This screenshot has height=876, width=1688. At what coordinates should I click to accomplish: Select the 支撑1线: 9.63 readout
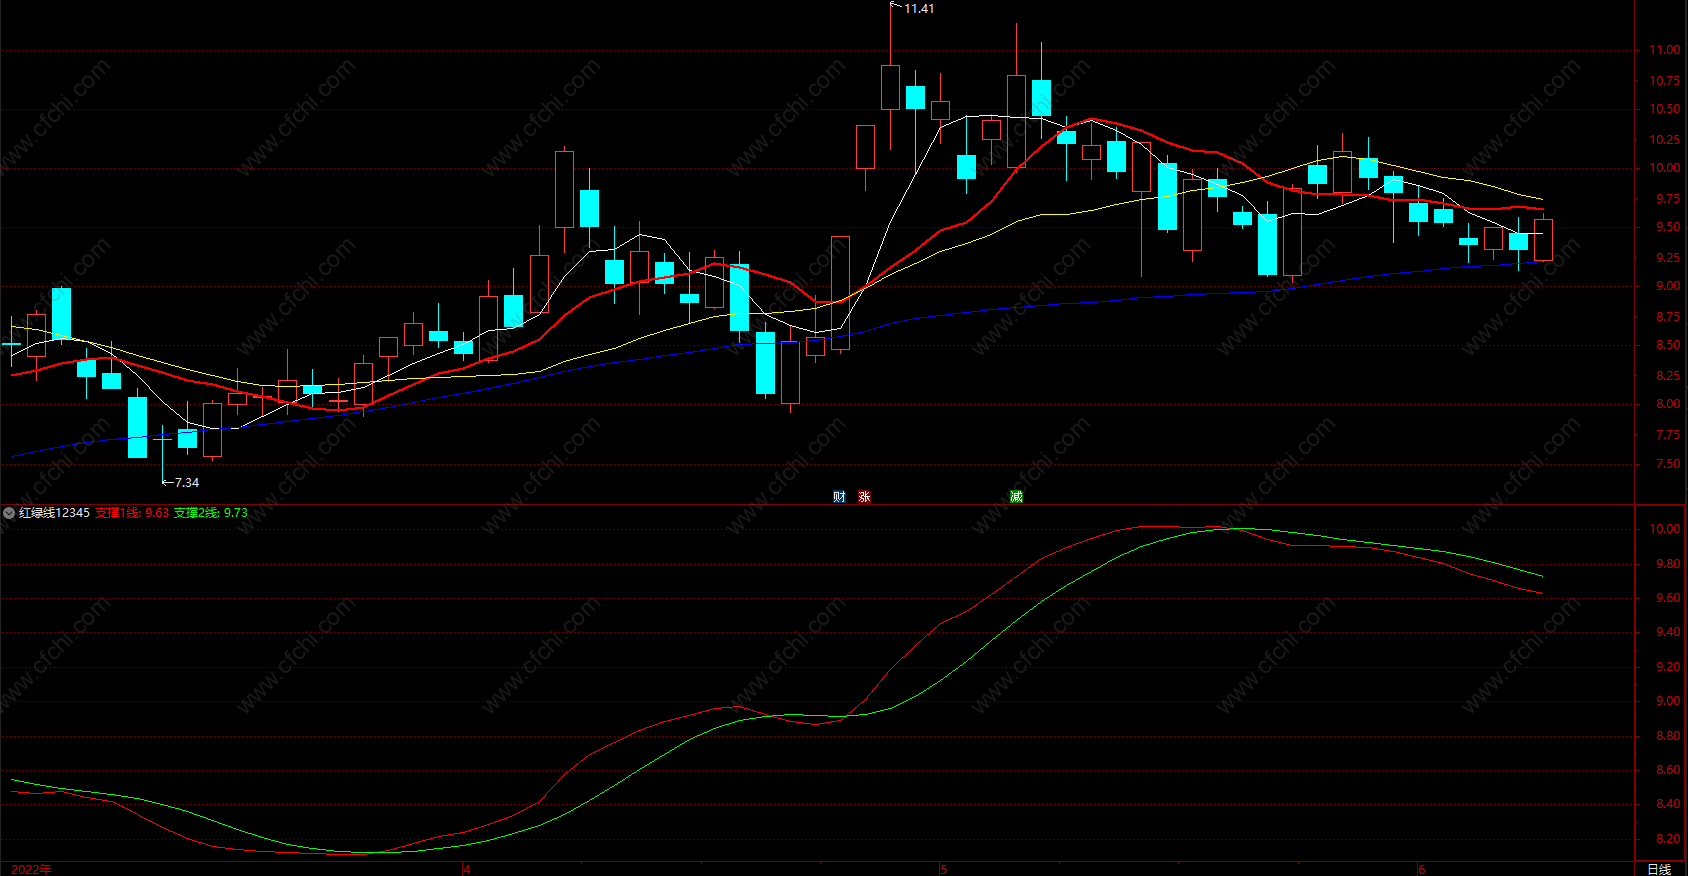pyautogui.click(x=132, y=513)
